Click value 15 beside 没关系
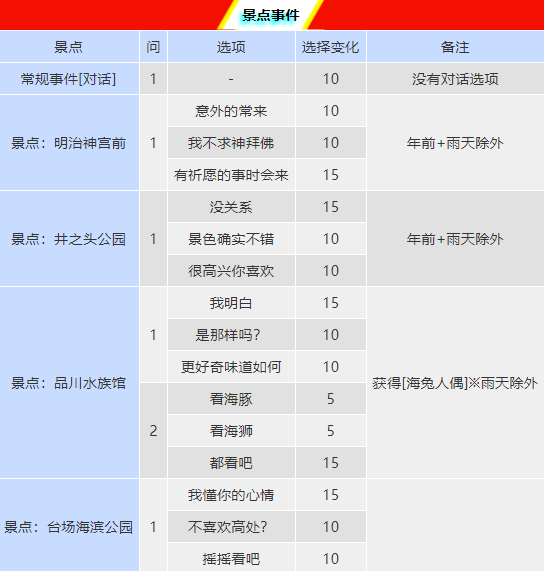 331,207
